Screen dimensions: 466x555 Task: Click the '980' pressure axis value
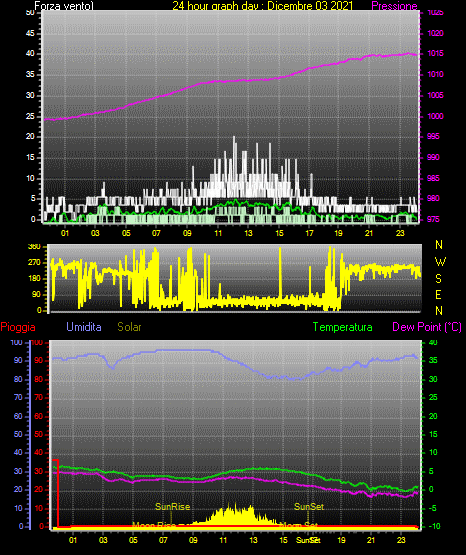pyautogui.click(x=434, y=198)
